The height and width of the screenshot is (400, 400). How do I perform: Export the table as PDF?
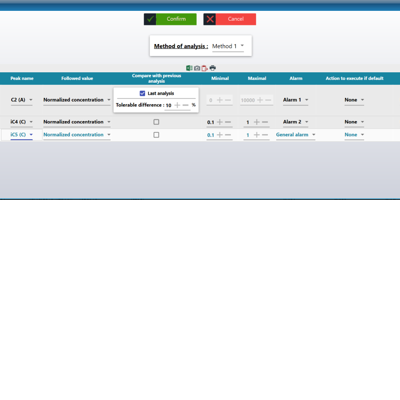[x=205, y=68]
